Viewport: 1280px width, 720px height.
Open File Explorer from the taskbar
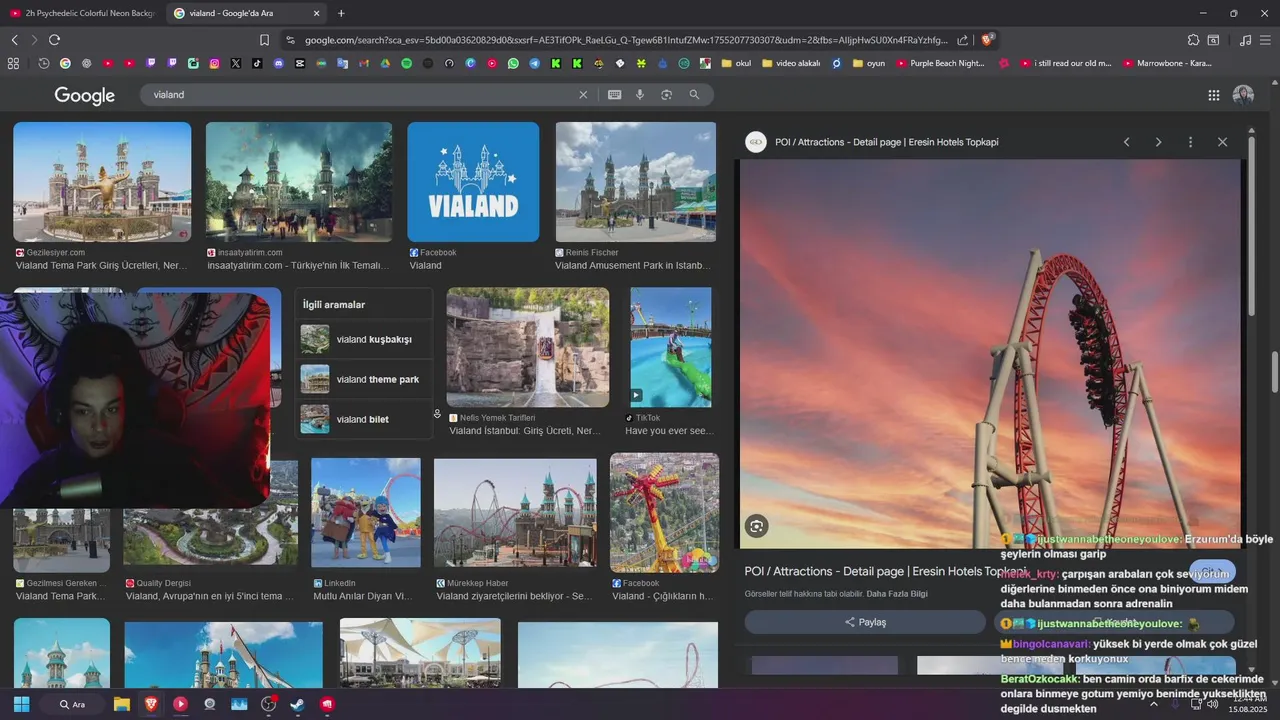tap(121, 704)
